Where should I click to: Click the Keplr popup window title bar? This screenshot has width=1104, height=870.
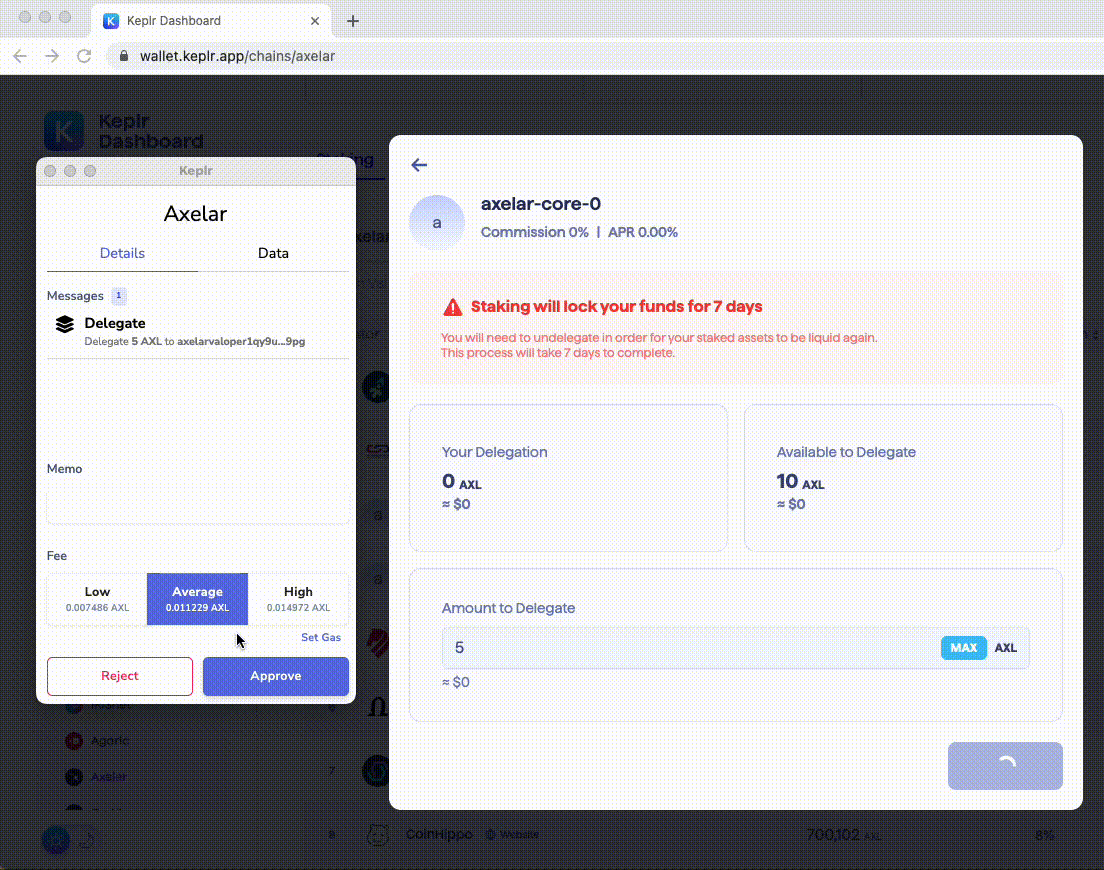click(x=196, y=171)
